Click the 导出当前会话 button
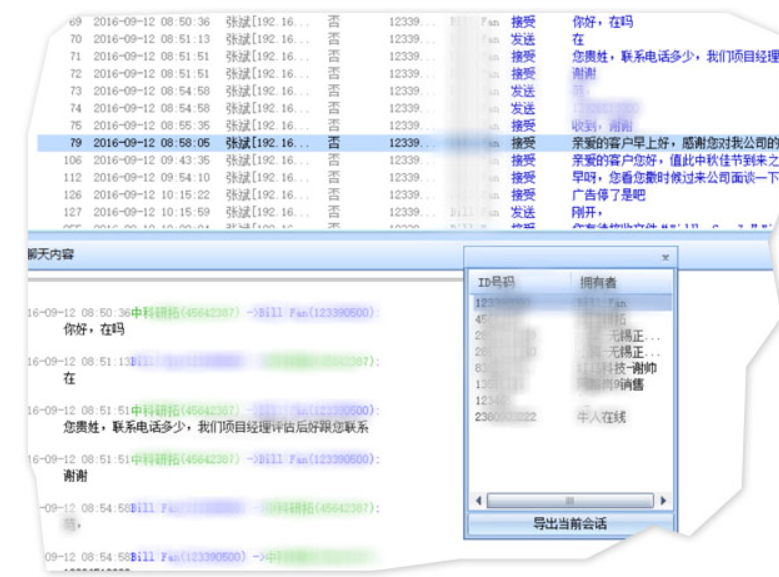 570,523
